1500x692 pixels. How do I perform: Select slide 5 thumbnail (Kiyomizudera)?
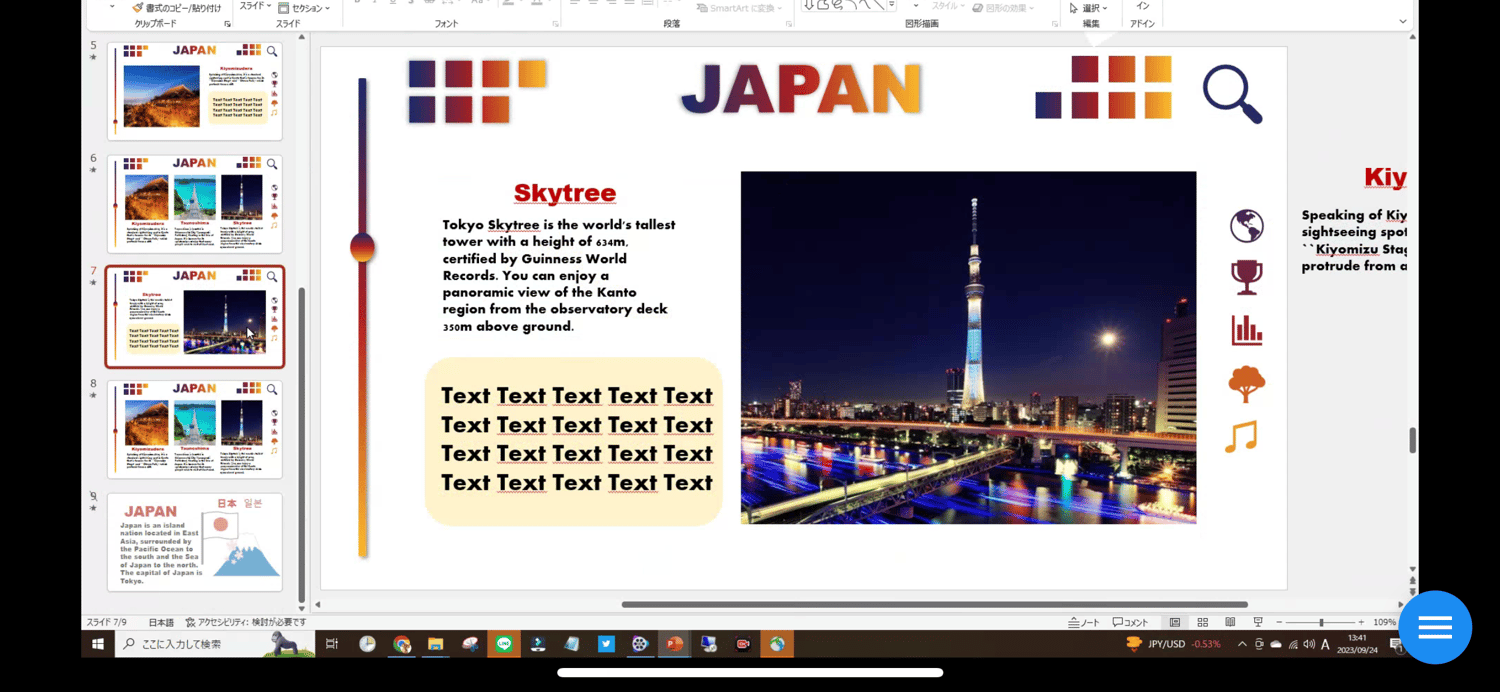click(x=195, y=91)
